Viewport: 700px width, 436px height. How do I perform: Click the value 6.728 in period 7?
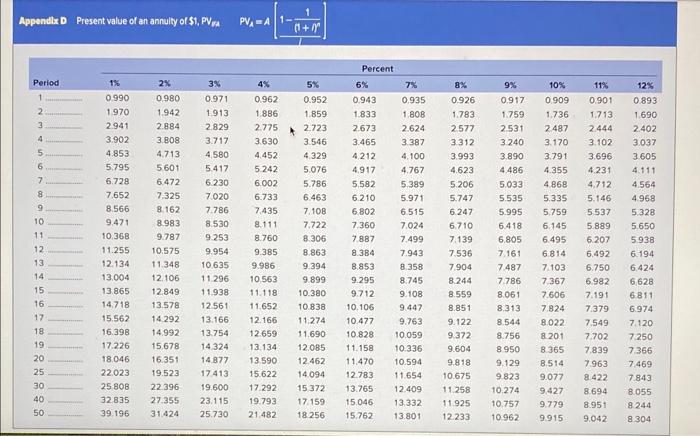click(117, 181)
